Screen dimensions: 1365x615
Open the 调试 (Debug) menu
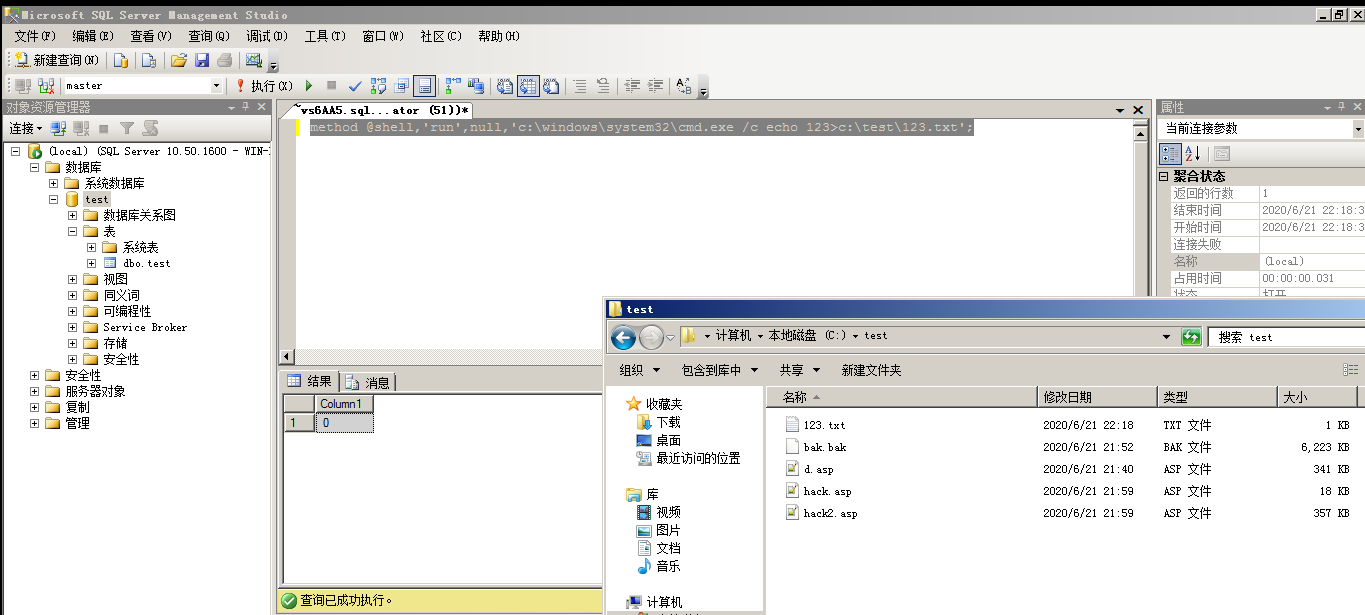pyautogui.click(x=266, y=36)
